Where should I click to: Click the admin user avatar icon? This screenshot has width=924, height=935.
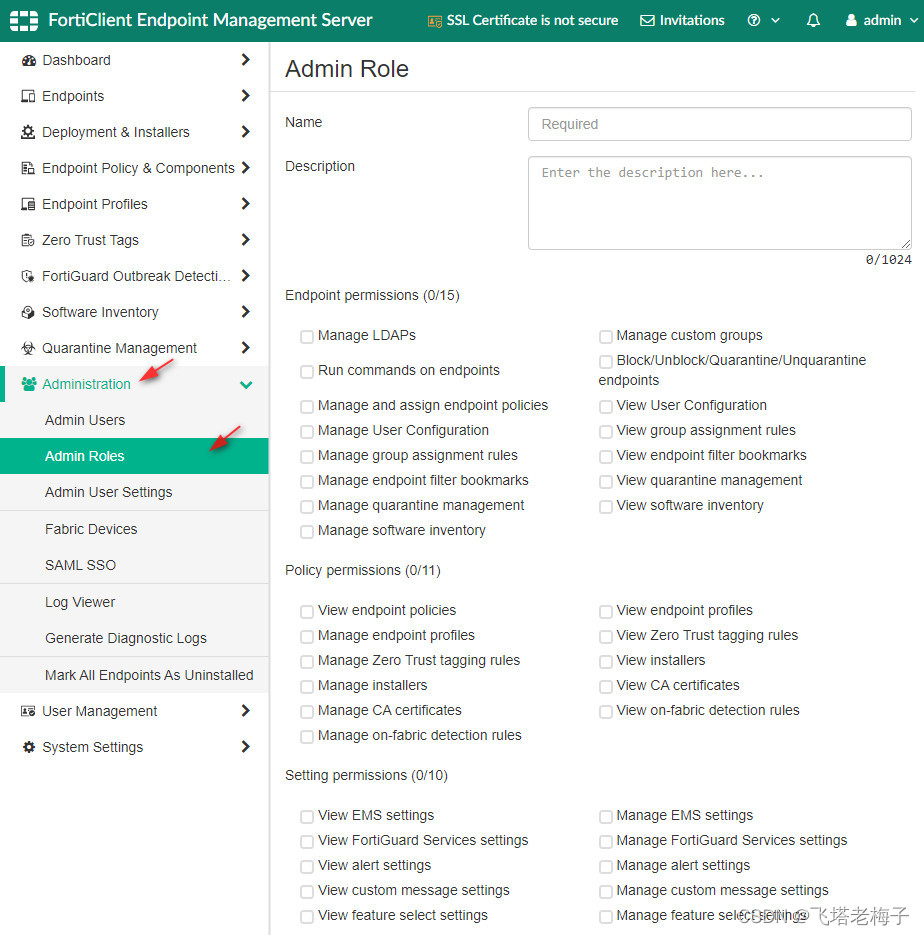coord(851,20)
